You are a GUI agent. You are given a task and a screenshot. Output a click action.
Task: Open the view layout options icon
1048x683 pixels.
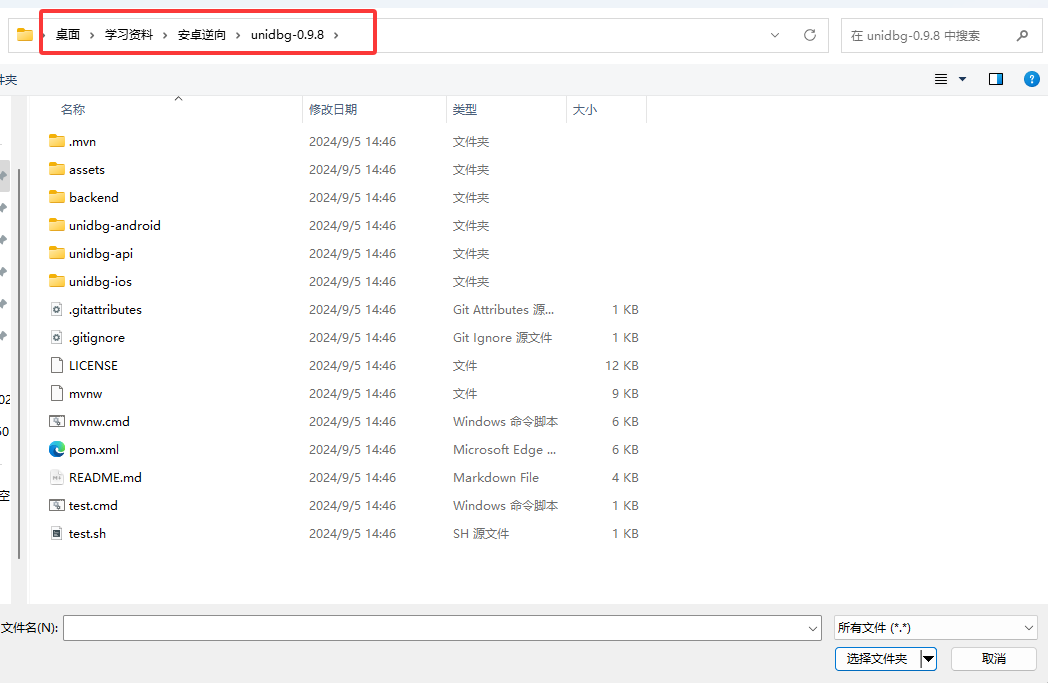coord(940,79)
